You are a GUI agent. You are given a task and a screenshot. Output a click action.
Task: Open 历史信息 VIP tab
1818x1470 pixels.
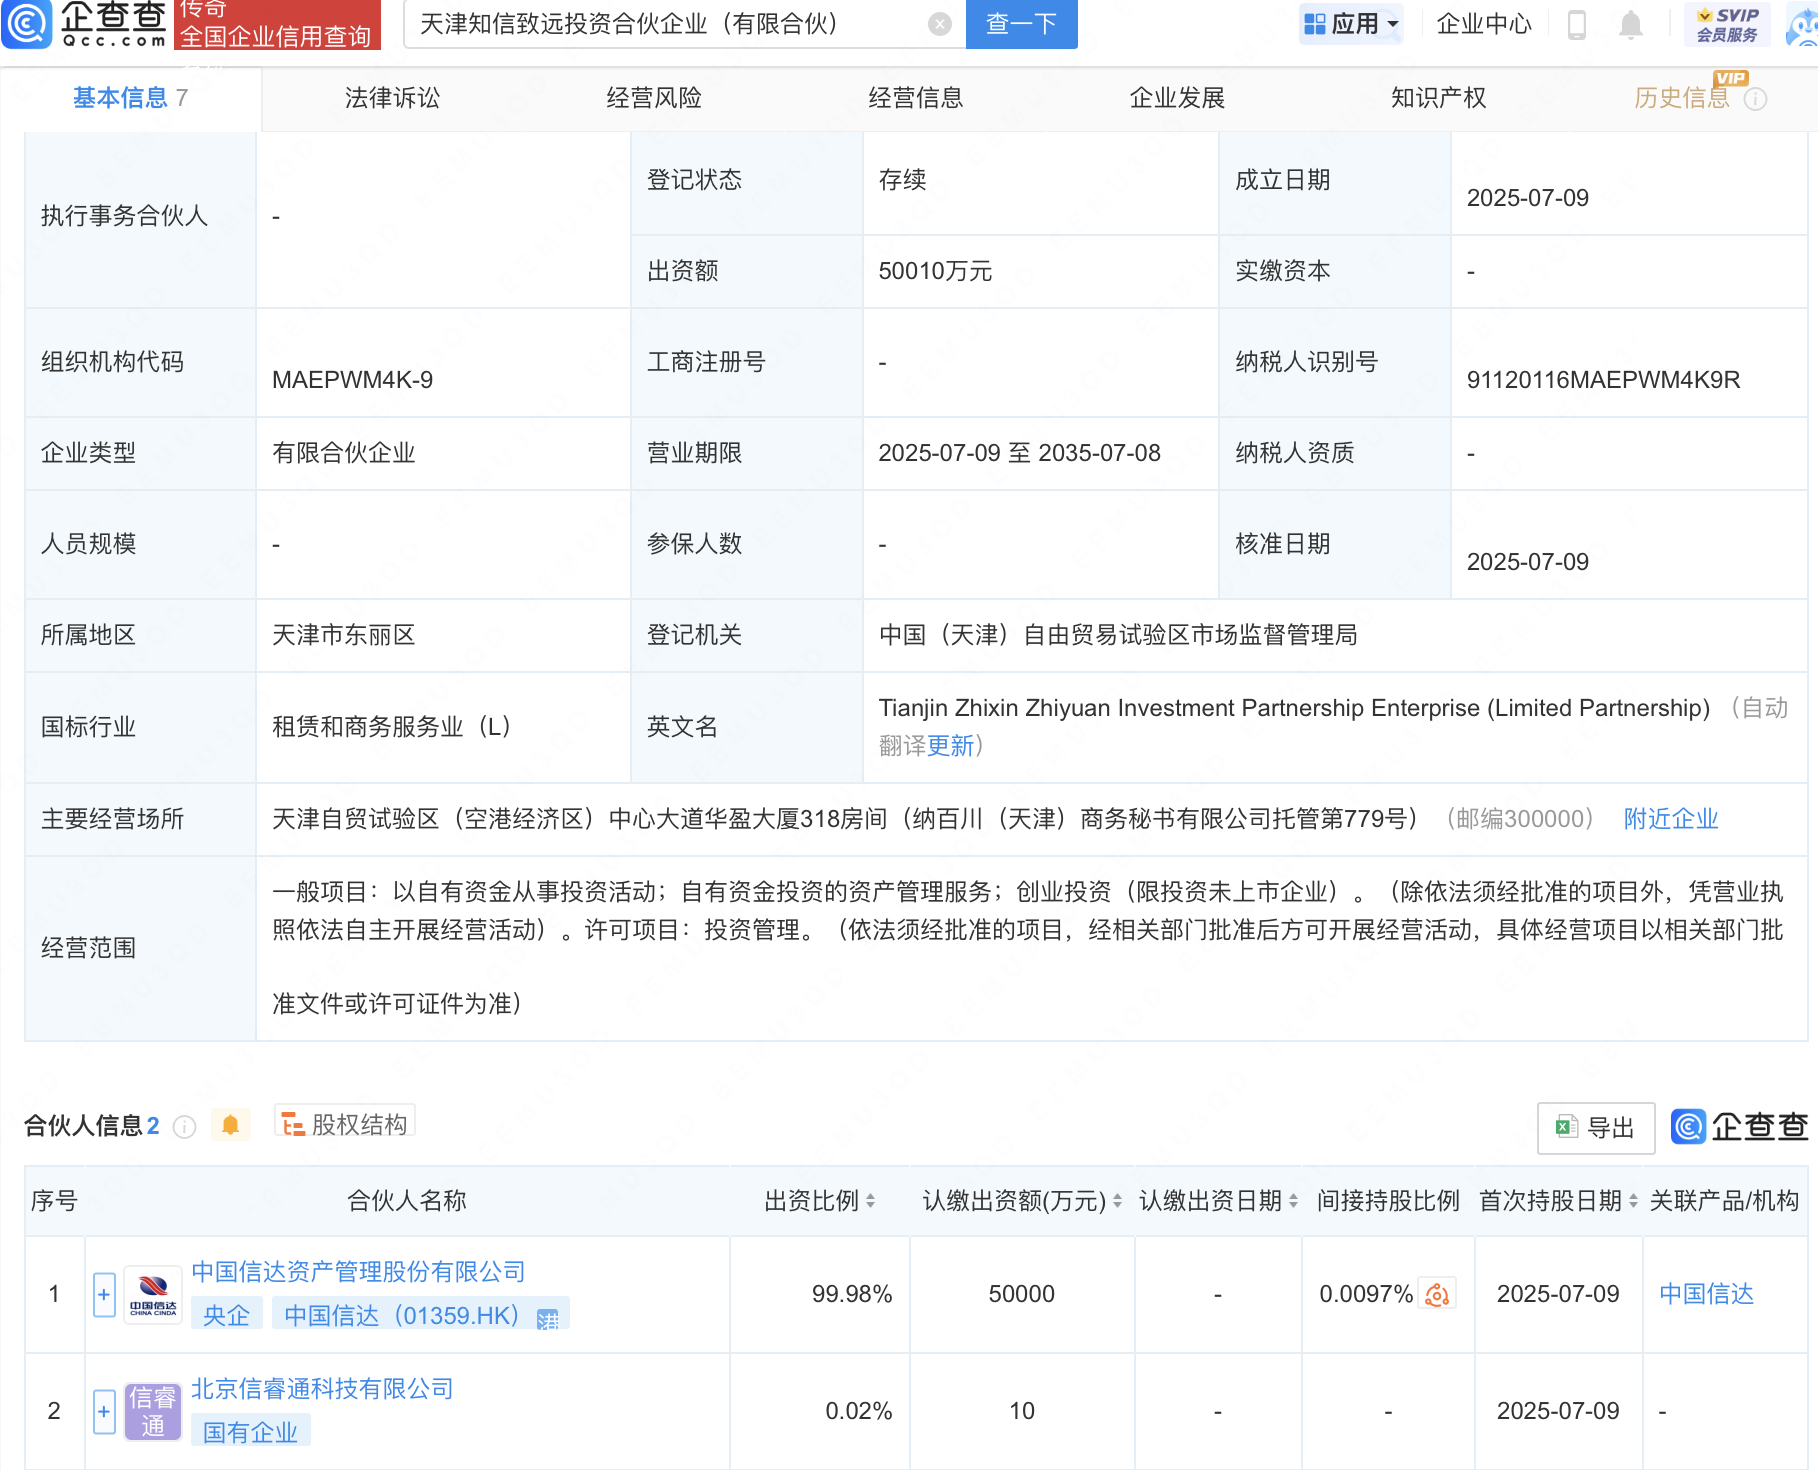(1682, 97)
